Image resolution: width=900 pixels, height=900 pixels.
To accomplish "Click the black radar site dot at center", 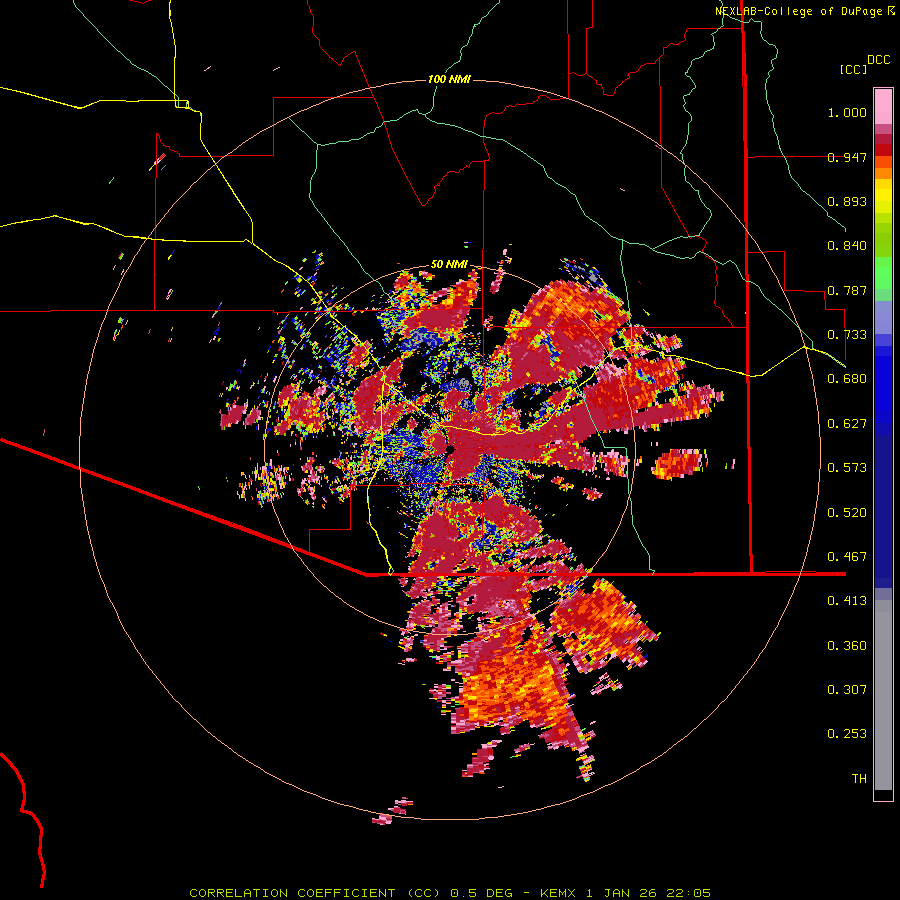I will (451, 449).
